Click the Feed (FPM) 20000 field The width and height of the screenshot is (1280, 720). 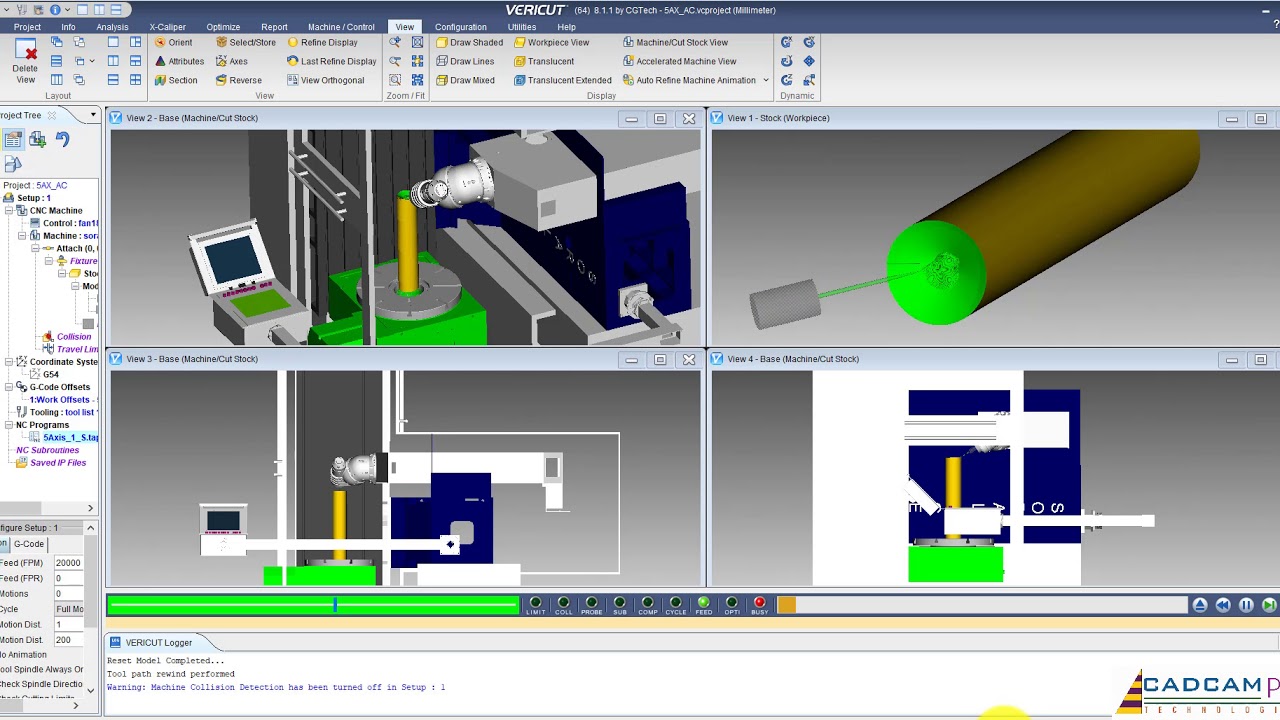[x=69, y=563]
